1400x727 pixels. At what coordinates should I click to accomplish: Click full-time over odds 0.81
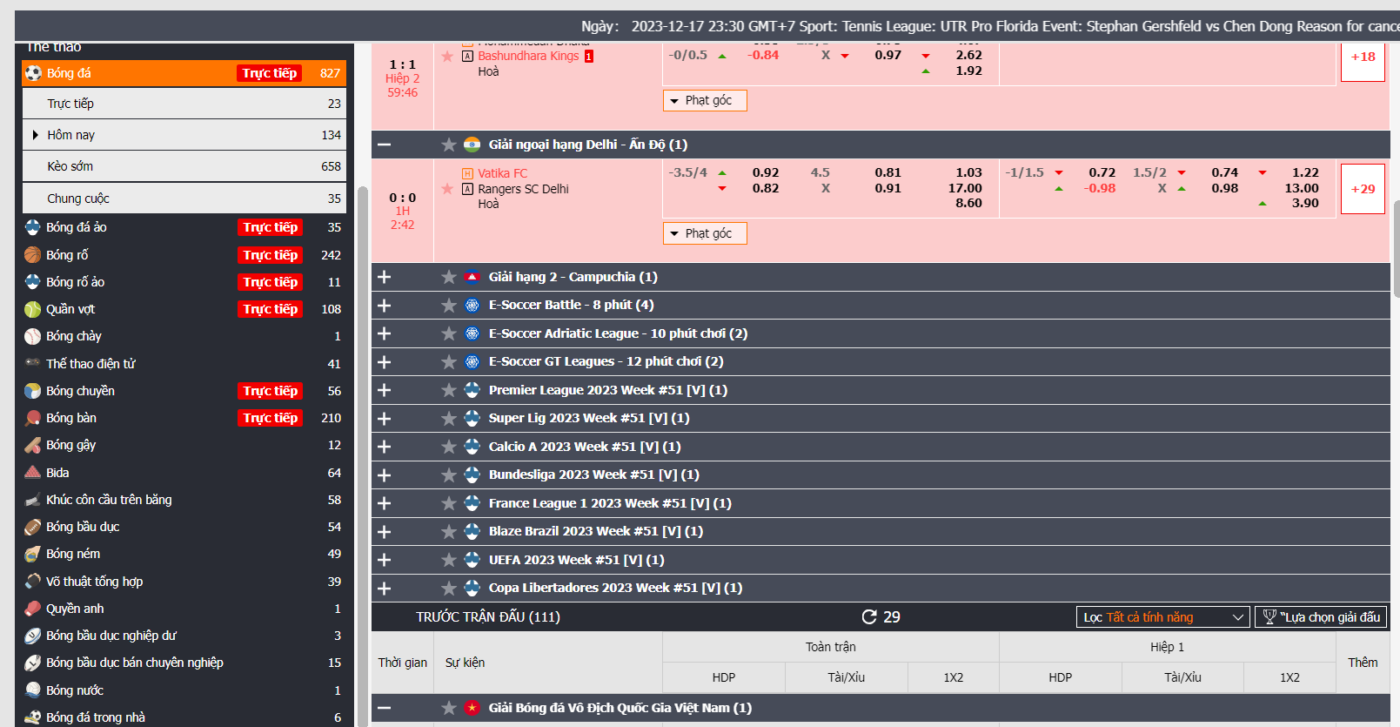pyautogui.click(x=887, y=173)
